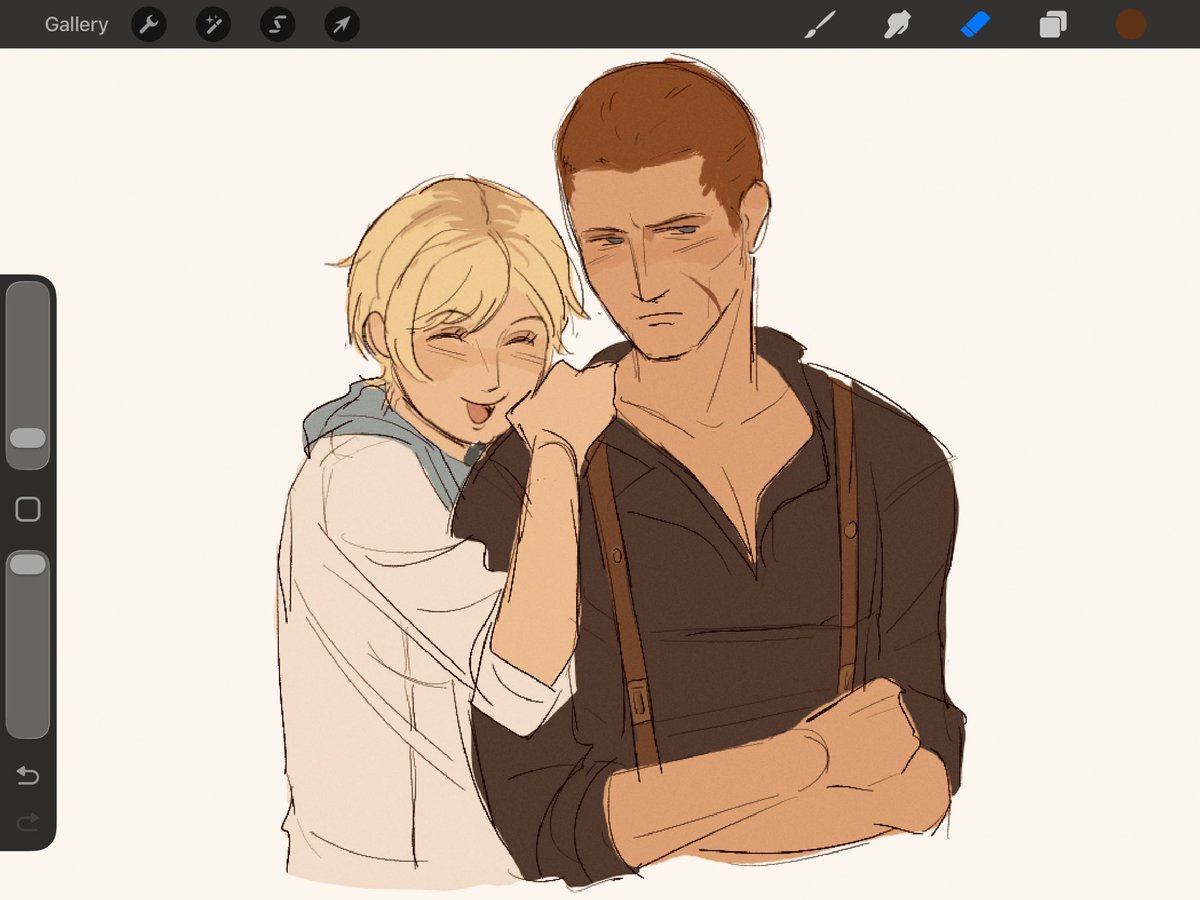Image resolution: width=1200 pixels, height=900 pixels.
Task: Select the Smudge tool
Action: [897, 25]
